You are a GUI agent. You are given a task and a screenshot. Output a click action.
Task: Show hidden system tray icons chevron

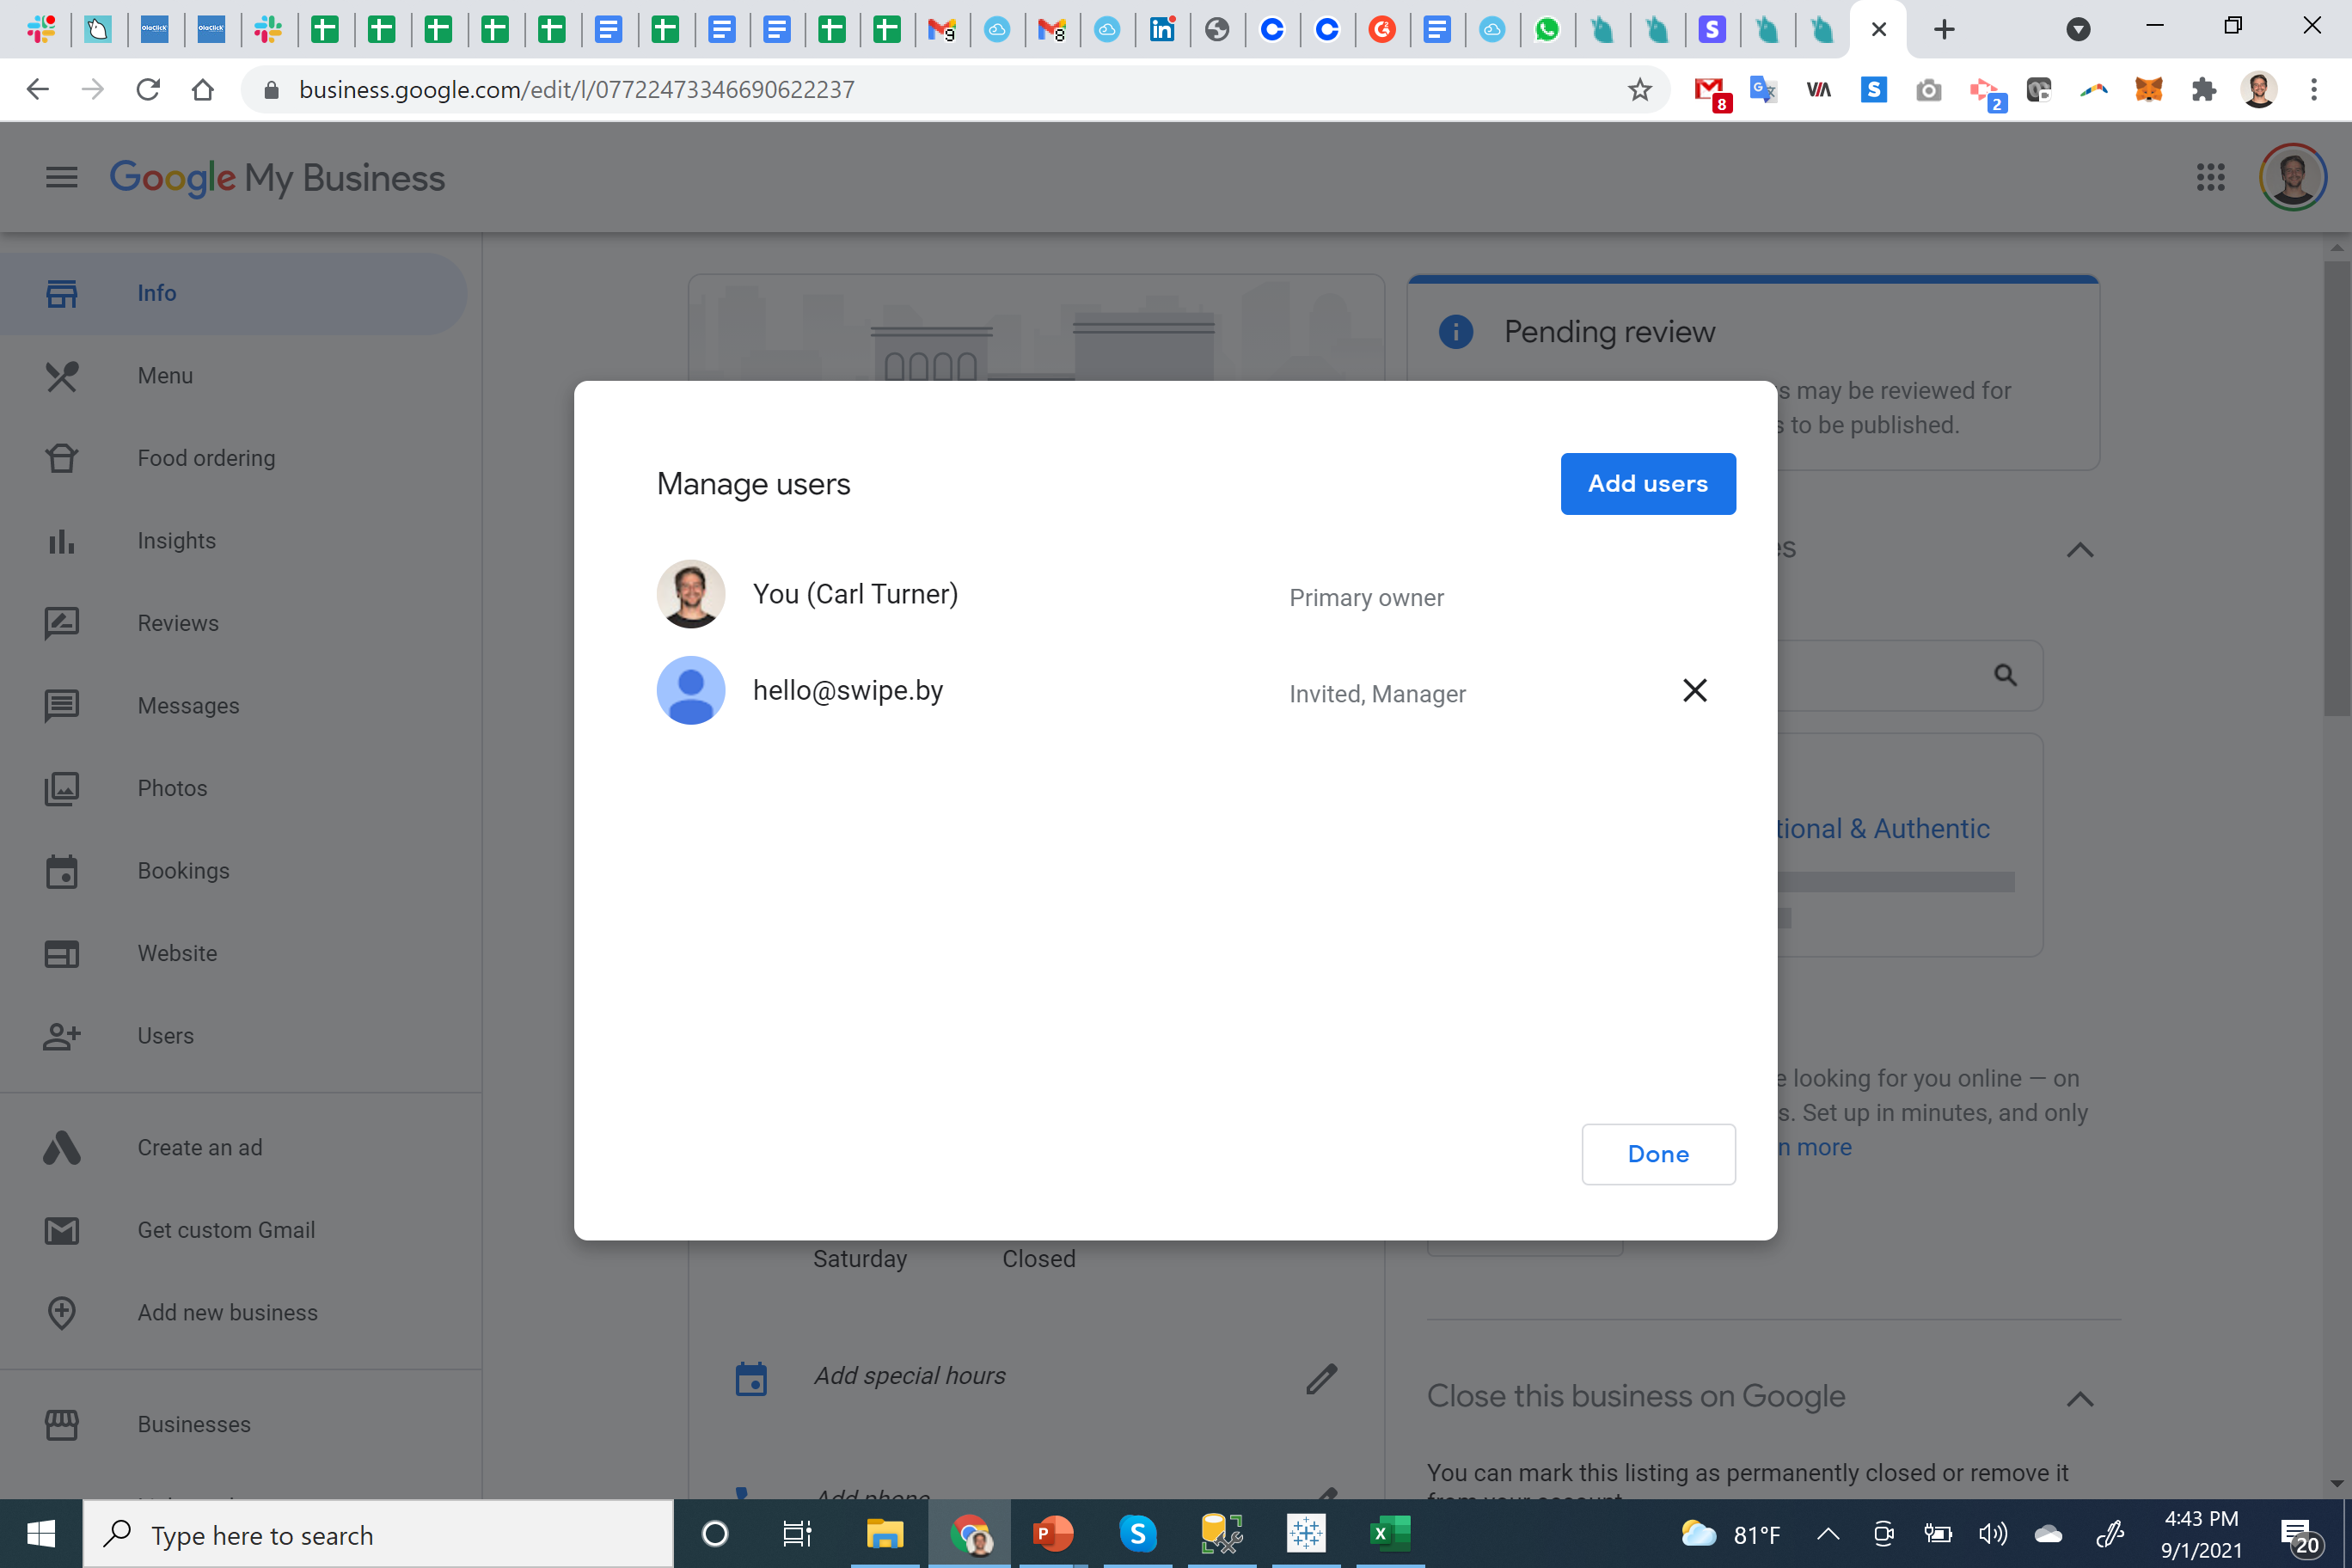pos(1828,1534)
